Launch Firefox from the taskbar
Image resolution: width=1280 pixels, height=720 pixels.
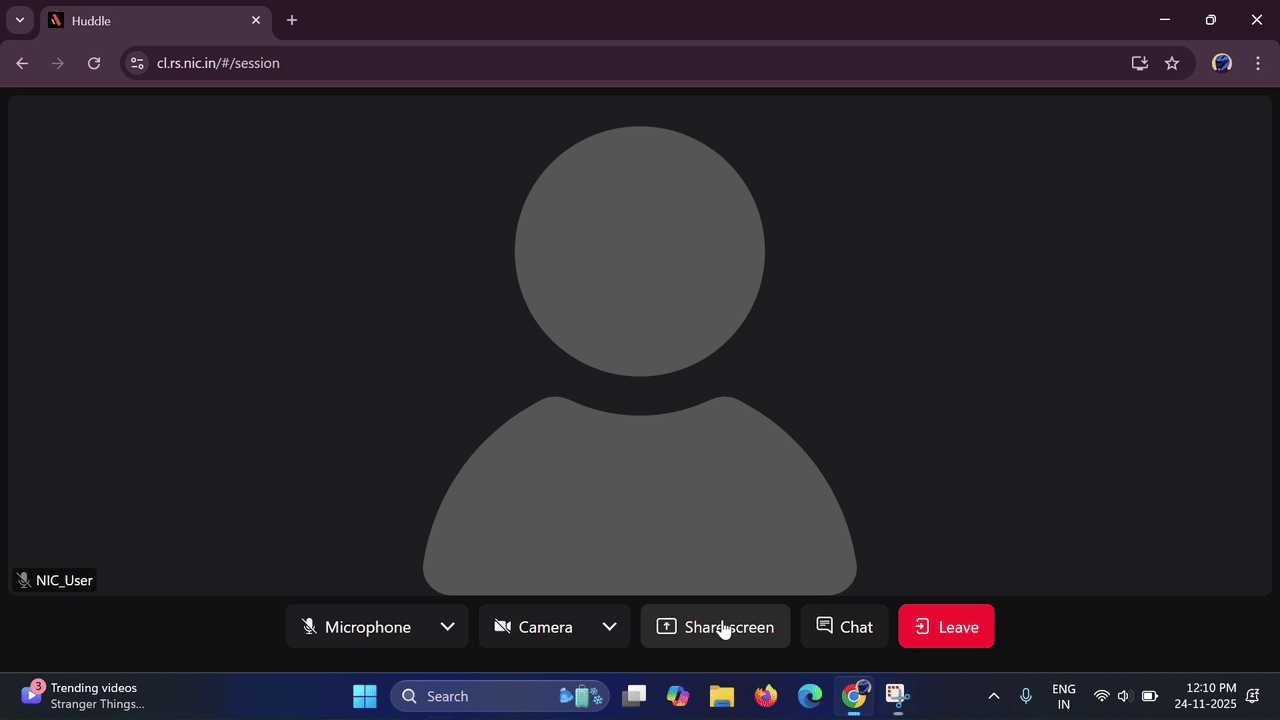[x=765, y=696]
